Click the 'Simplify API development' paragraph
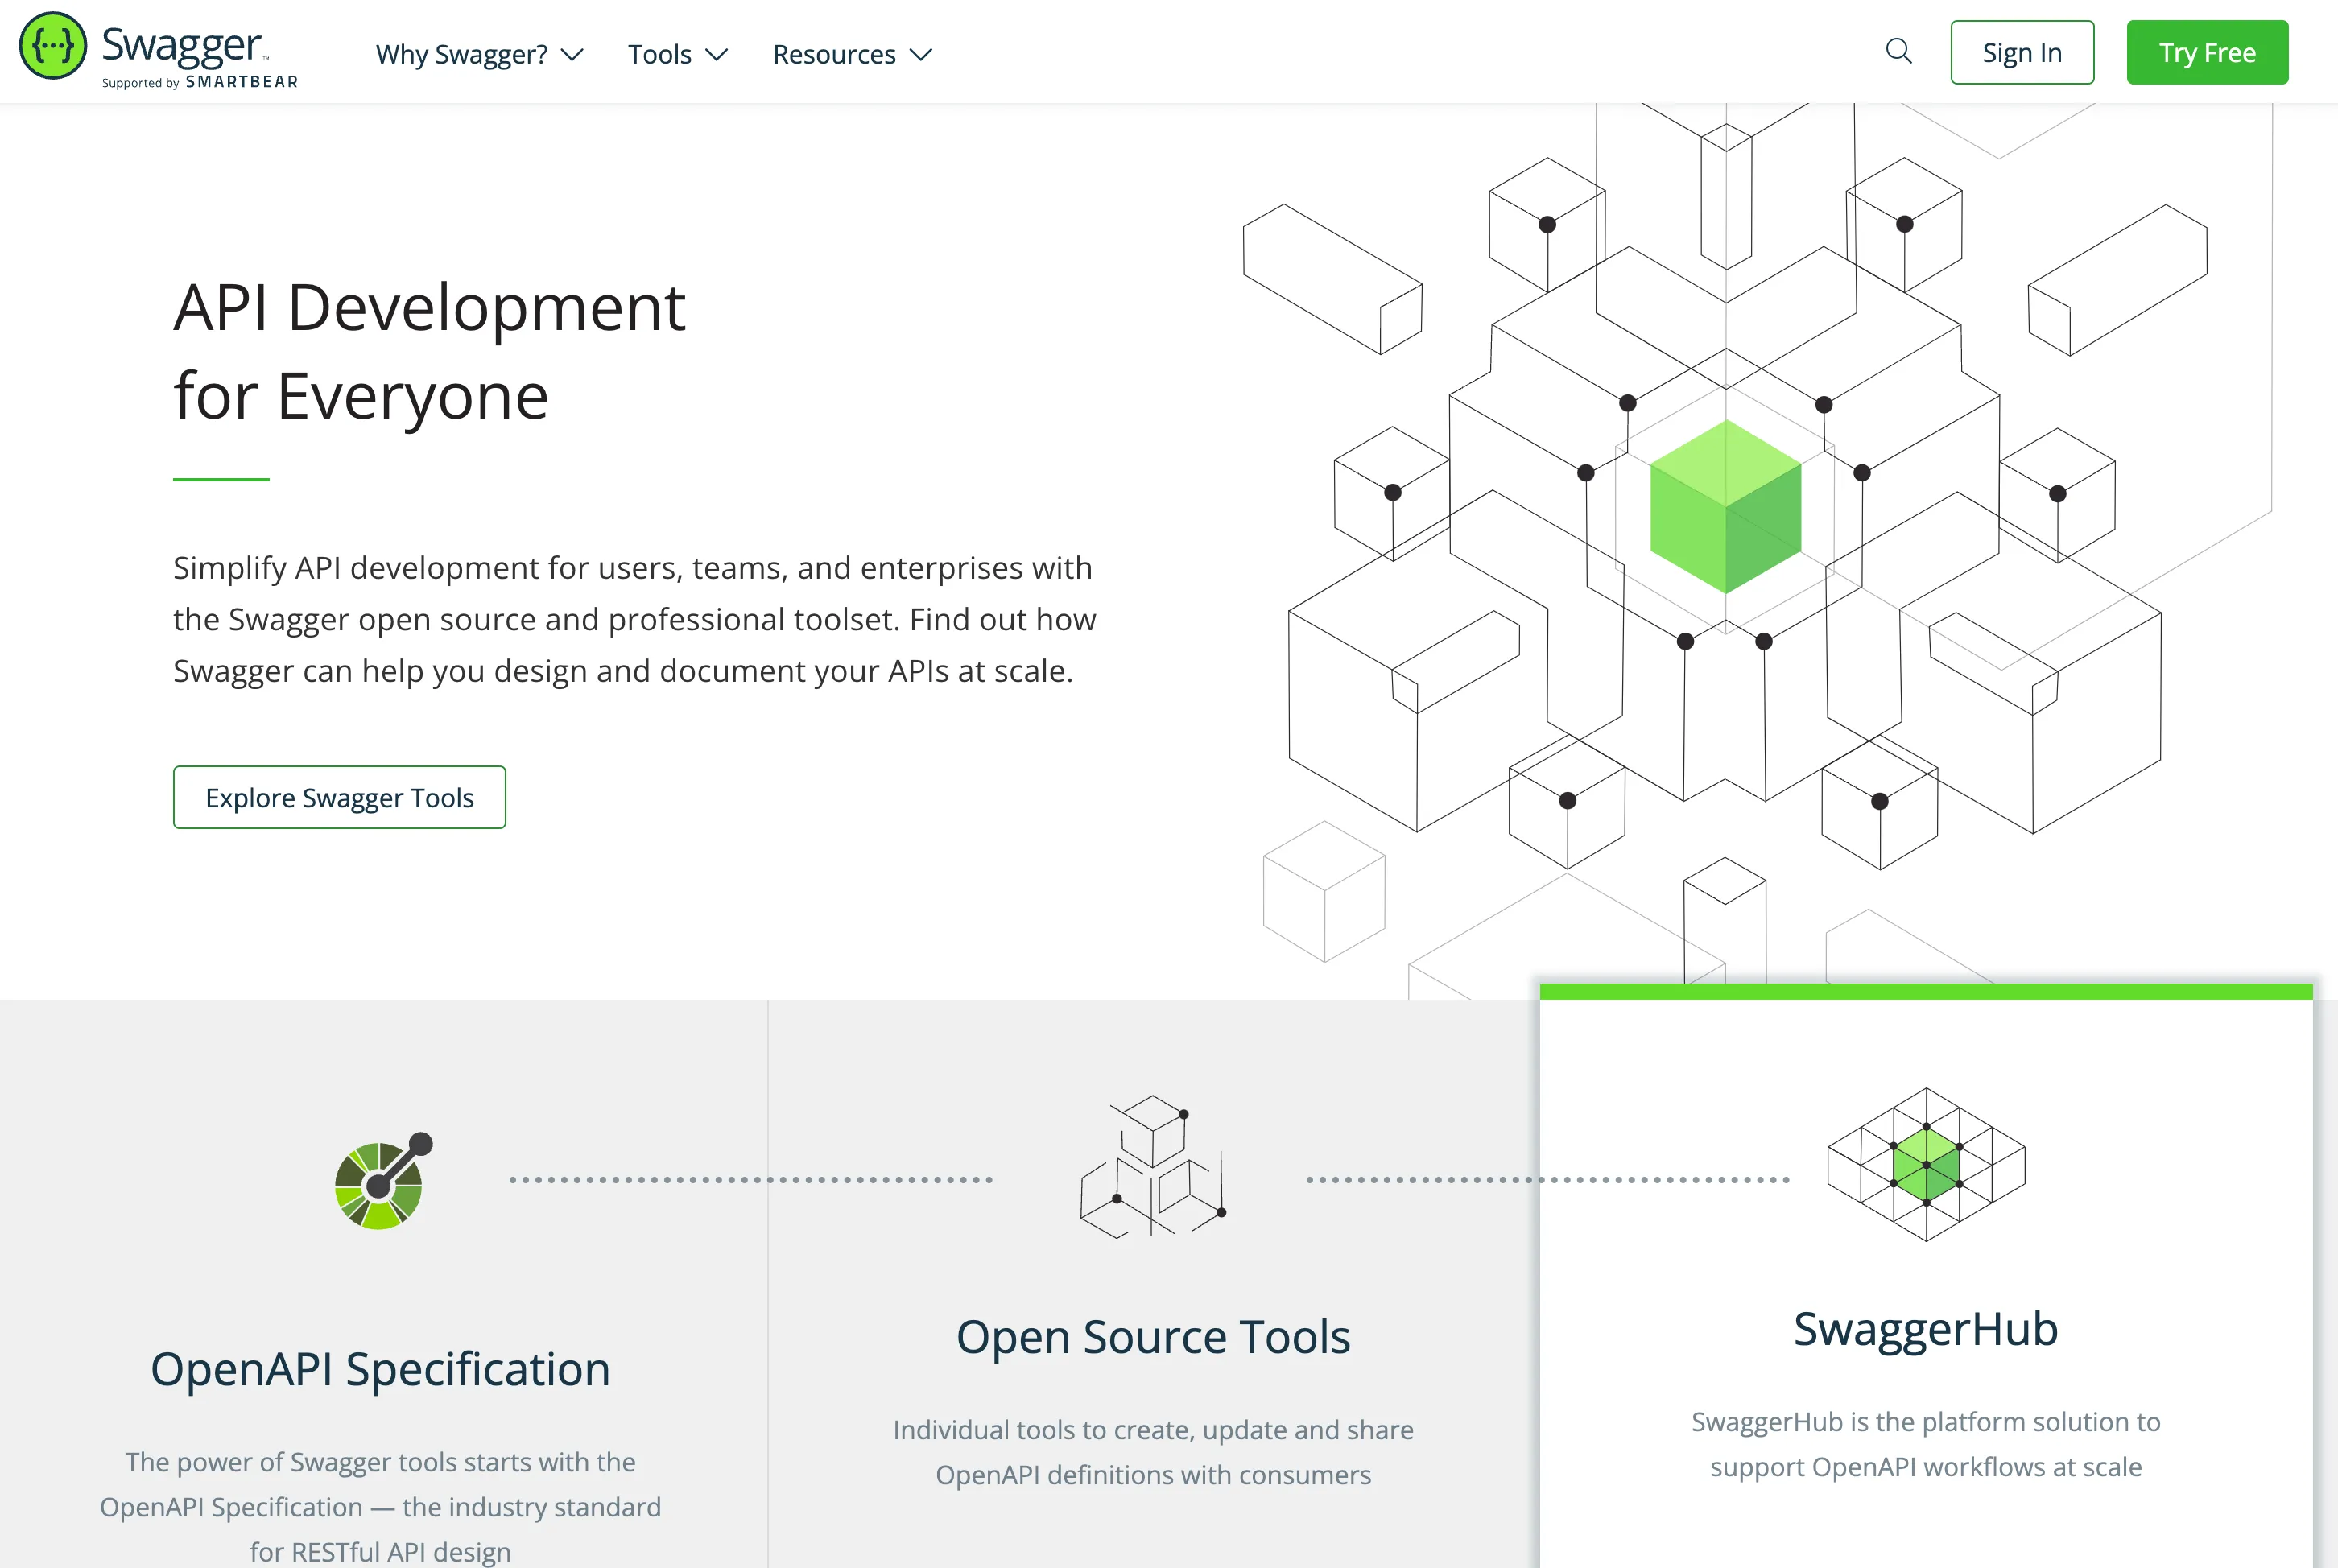The height and width of the screenshot is (1568, 2338). pyautogui.click(x=634, y=619)
